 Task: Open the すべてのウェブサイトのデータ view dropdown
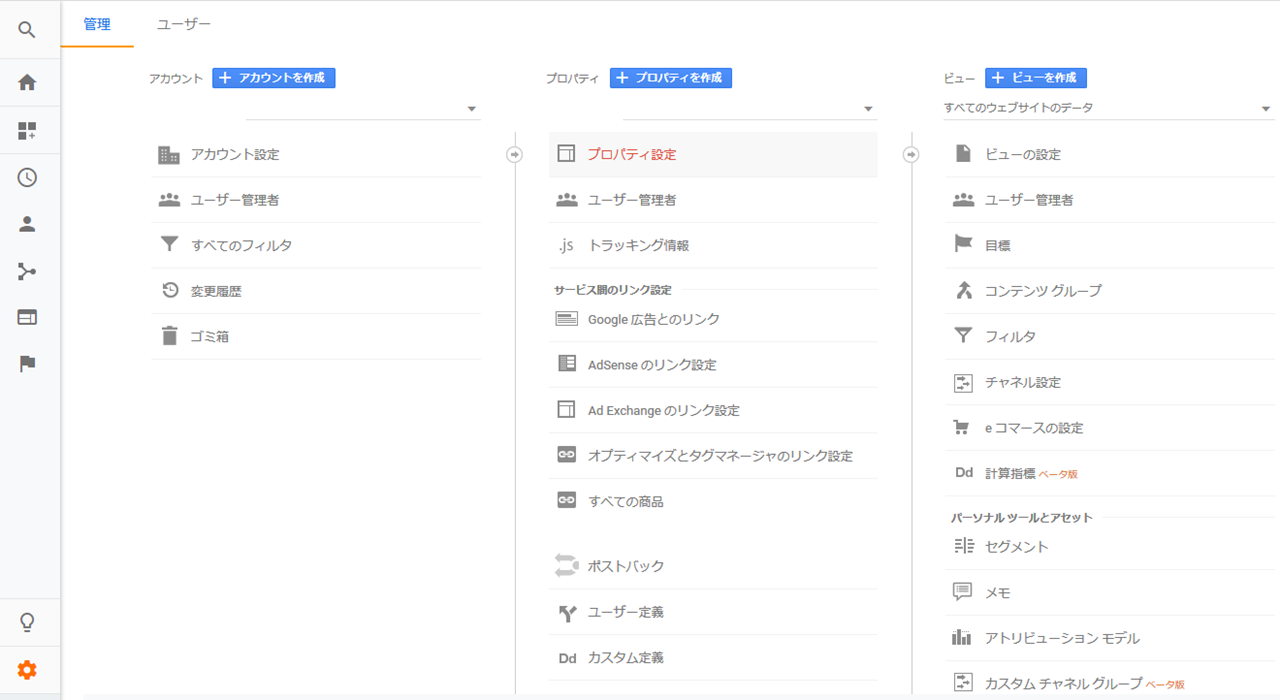point(1107,108)
